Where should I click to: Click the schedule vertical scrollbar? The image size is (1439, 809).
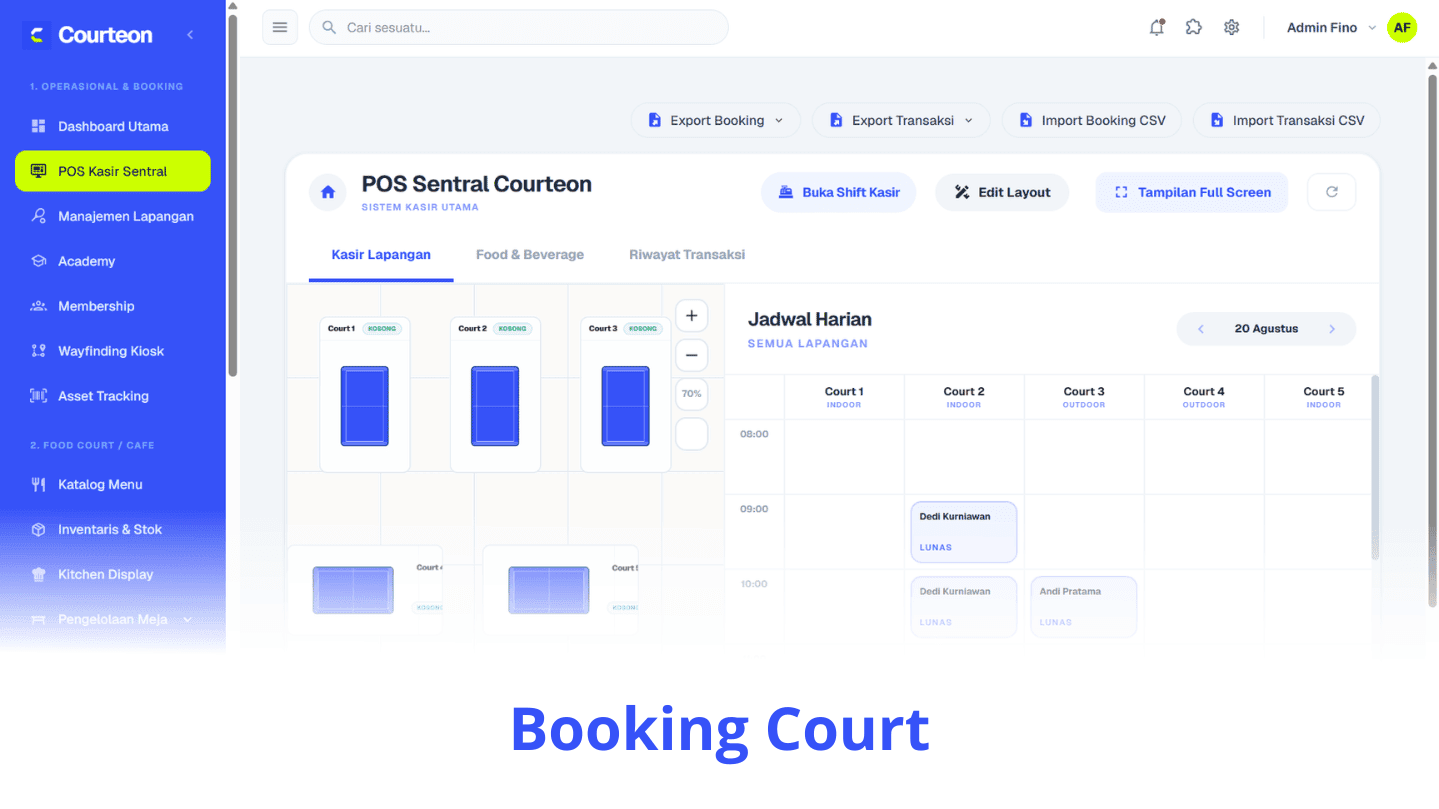tap(1375, 468)
